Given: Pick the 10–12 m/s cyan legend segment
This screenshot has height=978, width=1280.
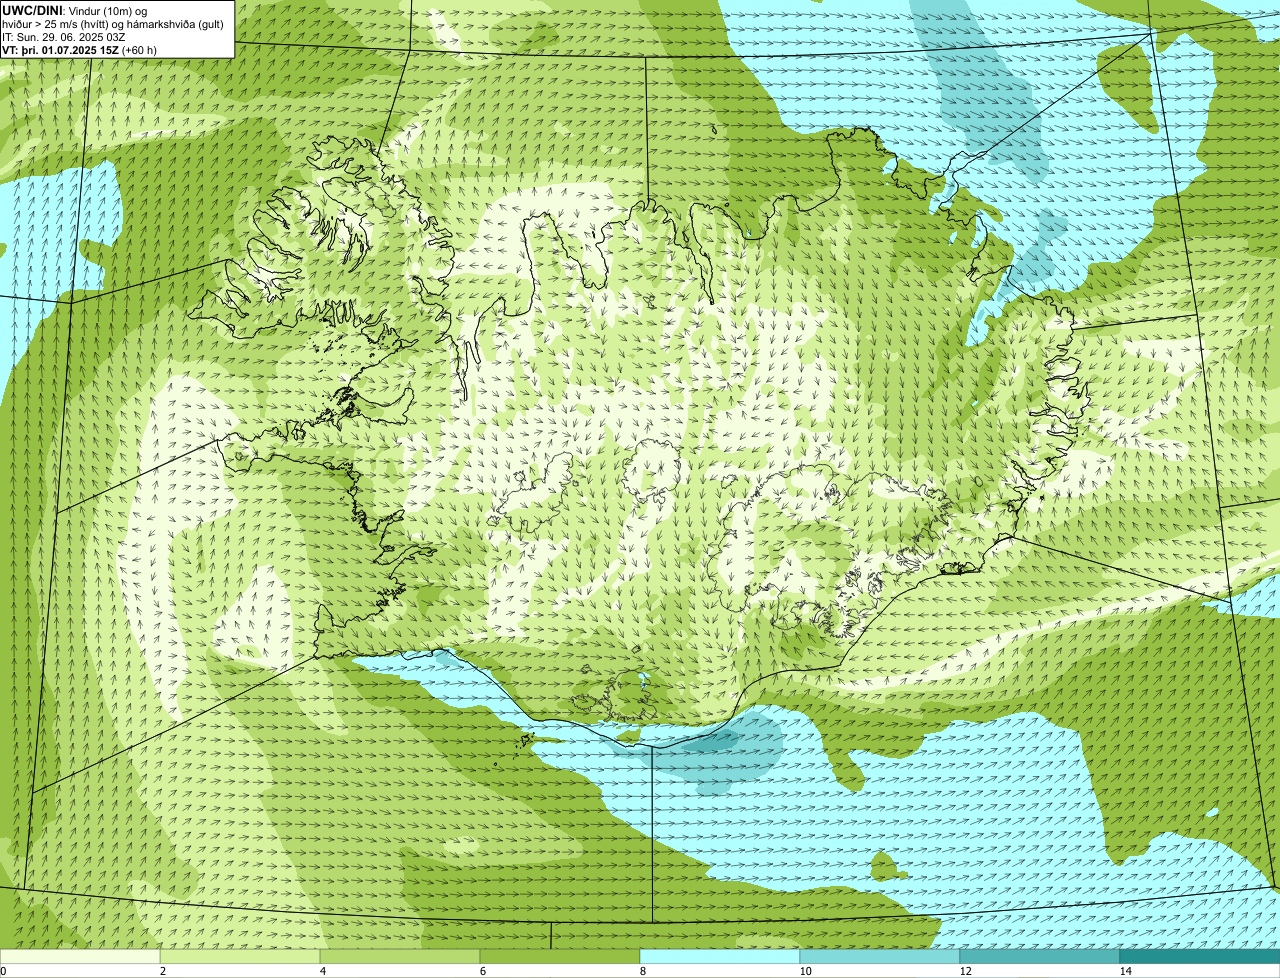Looking at the screenshot, I should pos(880,956).
